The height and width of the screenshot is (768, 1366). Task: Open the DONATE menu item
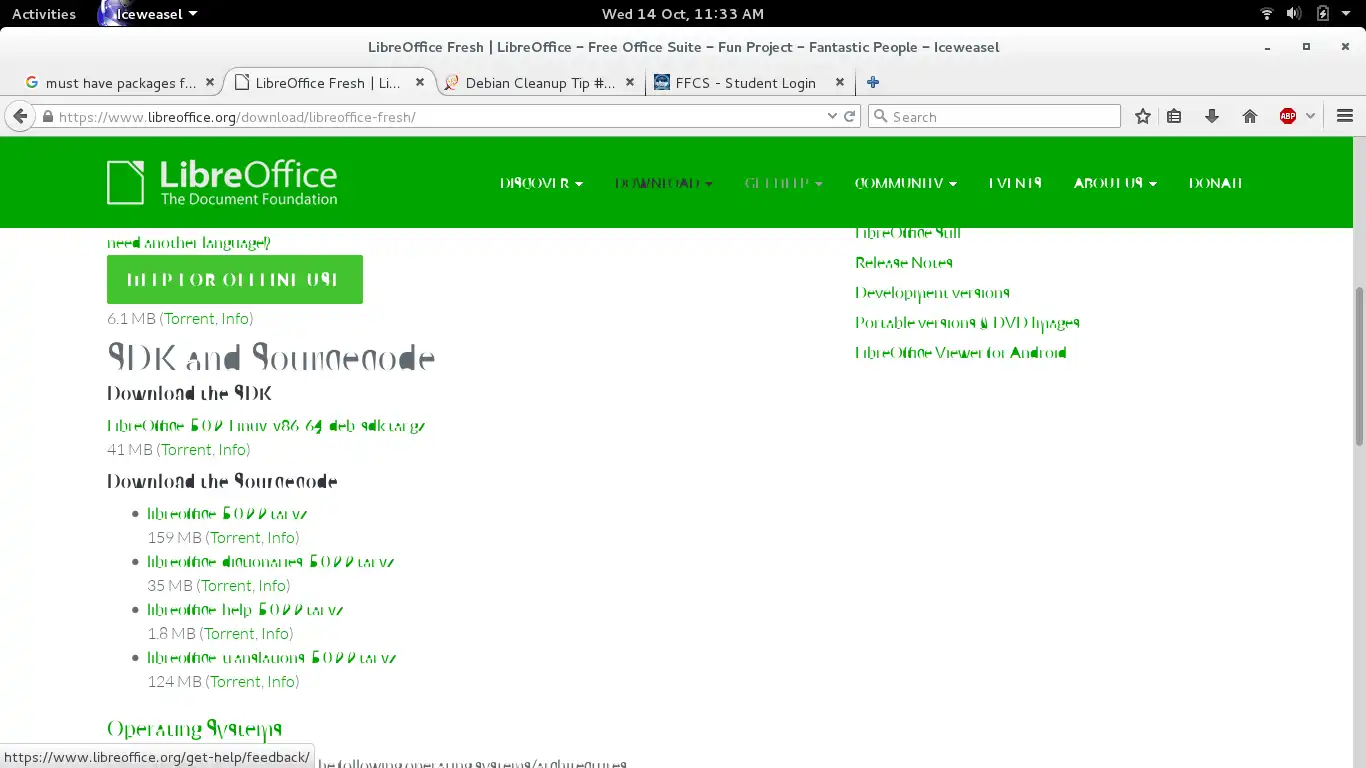(x=1215, y=183)
